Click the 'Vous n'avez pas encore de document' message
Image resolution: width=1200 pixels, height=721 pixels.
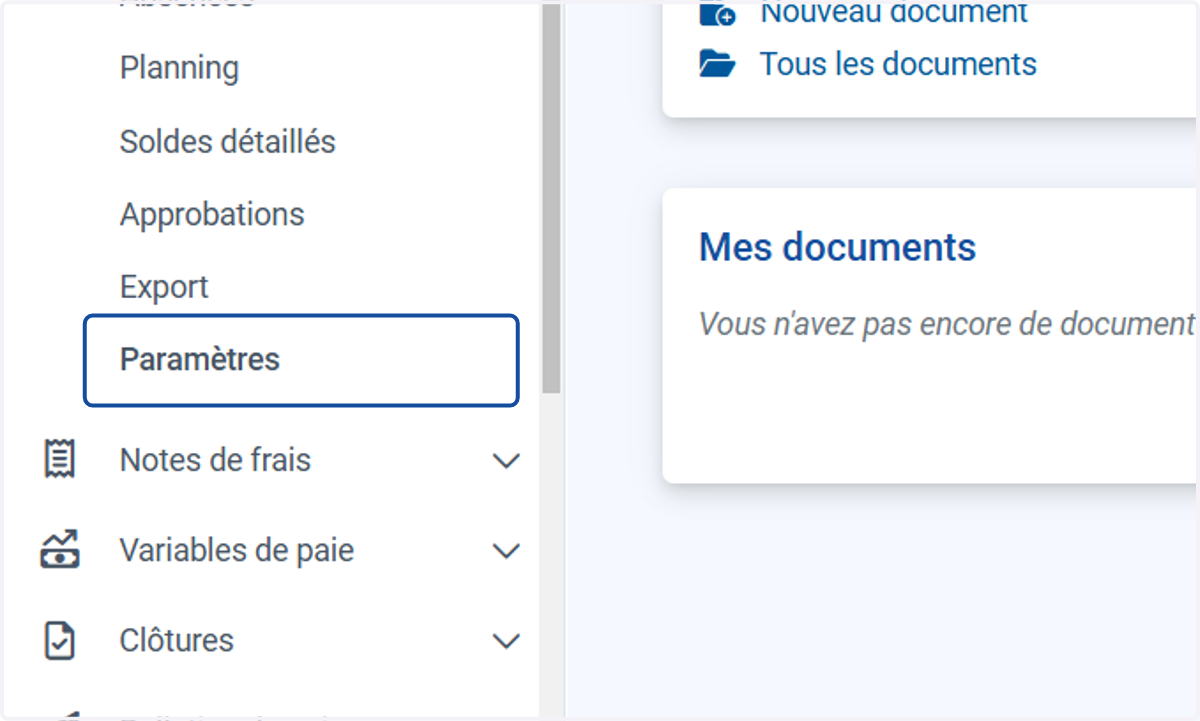point(947,324)
